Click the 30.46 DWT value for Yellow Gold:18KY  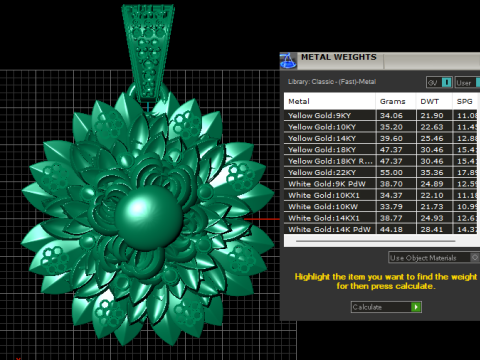(432, 150)
